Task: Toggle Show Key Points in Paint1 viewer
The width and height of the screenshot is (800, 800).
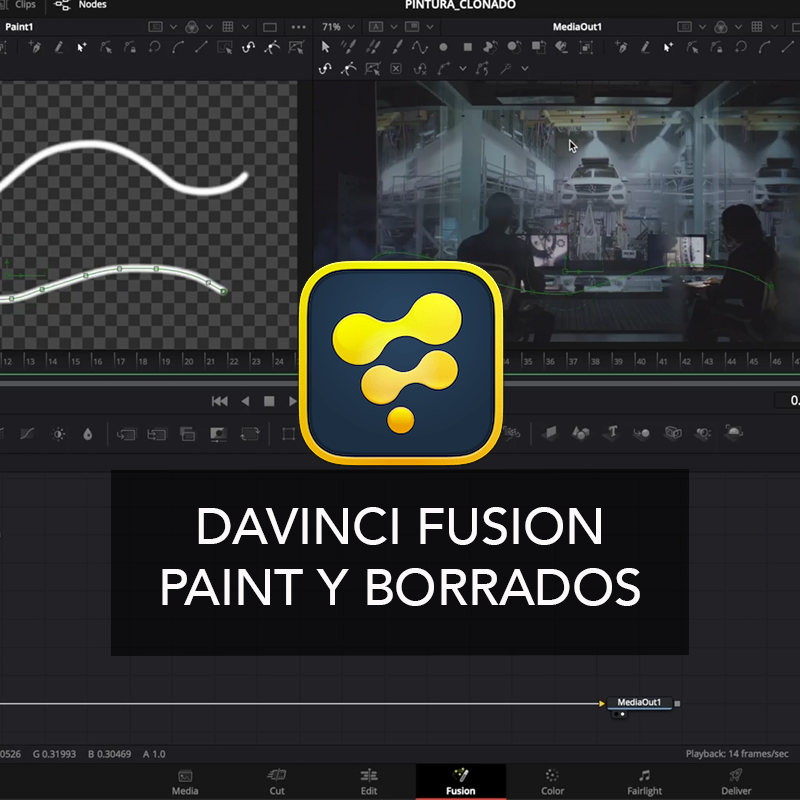Action: point(248,47)
